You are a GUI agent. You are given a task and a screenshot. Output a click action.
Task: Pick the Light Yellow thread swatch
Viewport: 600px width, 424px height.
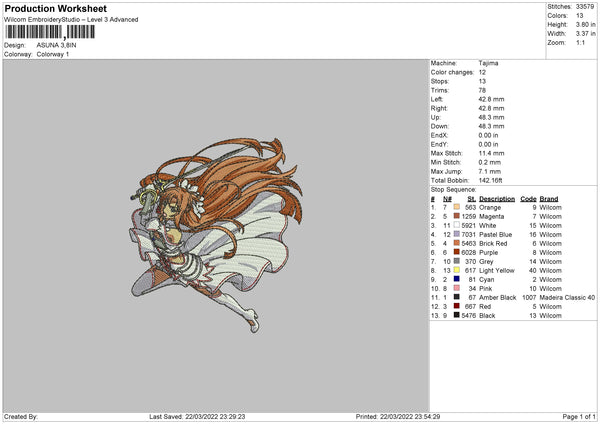pyautogui.click(x=457, y=270)
